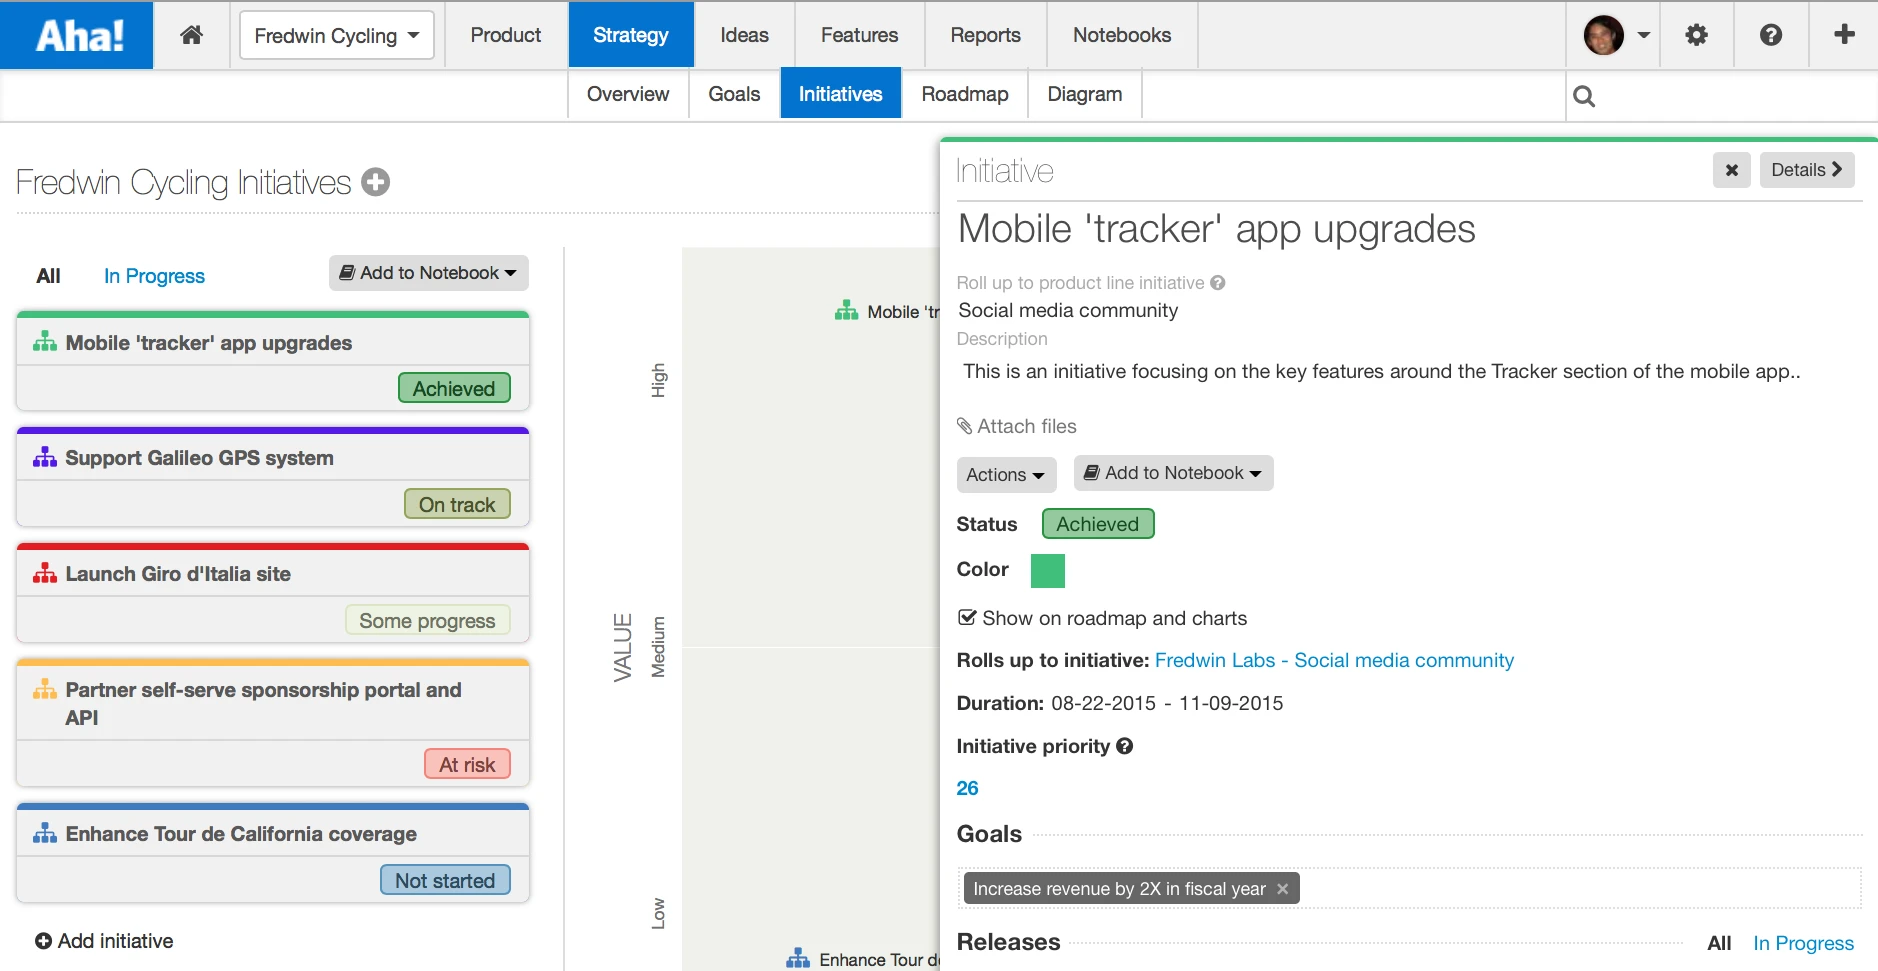Viewport: 1878px width, 971px height.
Task: Click the green Color swatch
Action: (x=1047, y=571)
